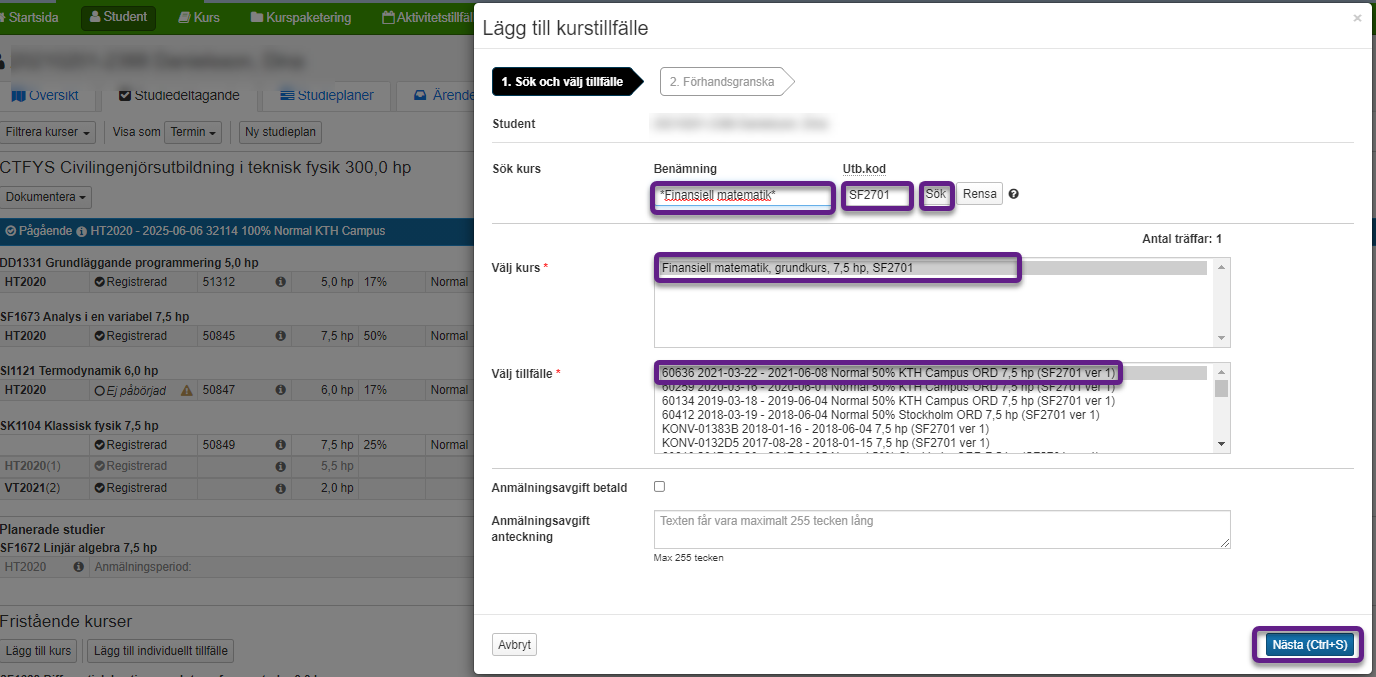Focus the Benämning search field
The image size is (1376, 677).
(x=743, y=195)
